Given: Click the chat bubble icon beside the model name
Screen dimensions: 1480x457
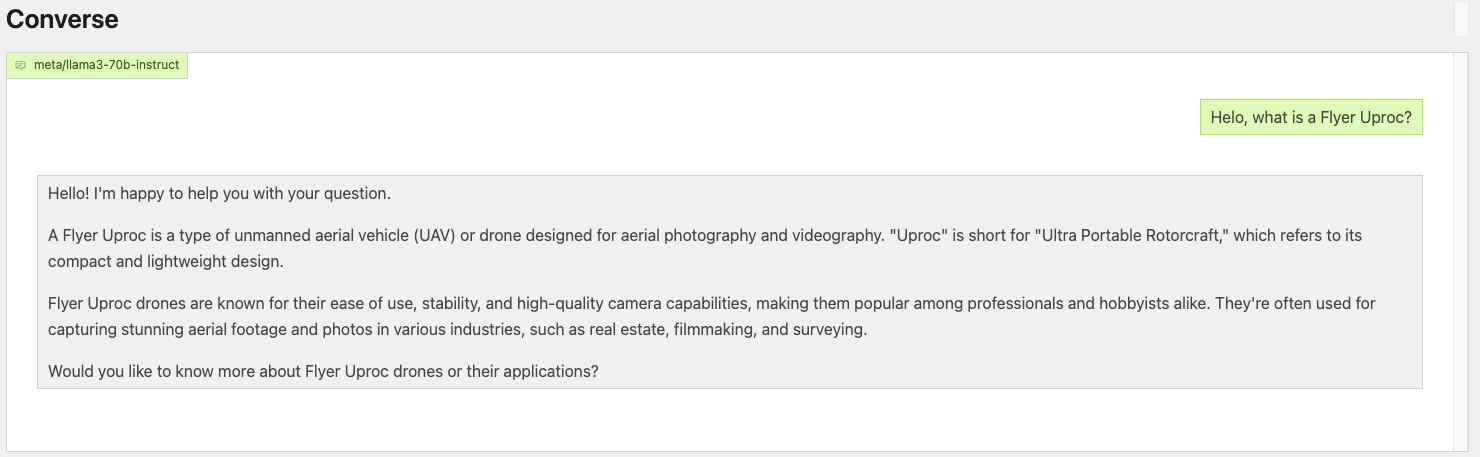Looking at the screenshot, I should click(20, 65).
